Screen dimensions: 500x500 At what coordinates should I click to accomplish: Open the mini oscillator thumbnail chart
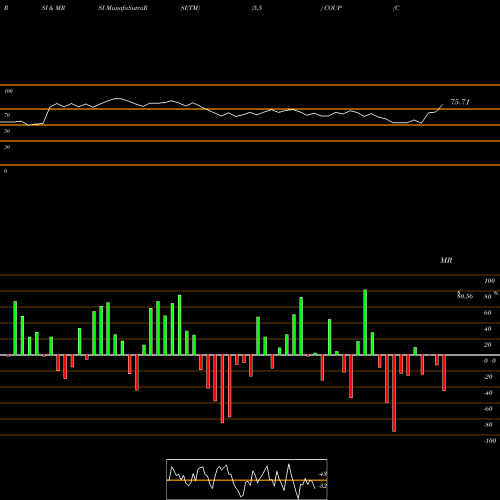coord(247,479)
